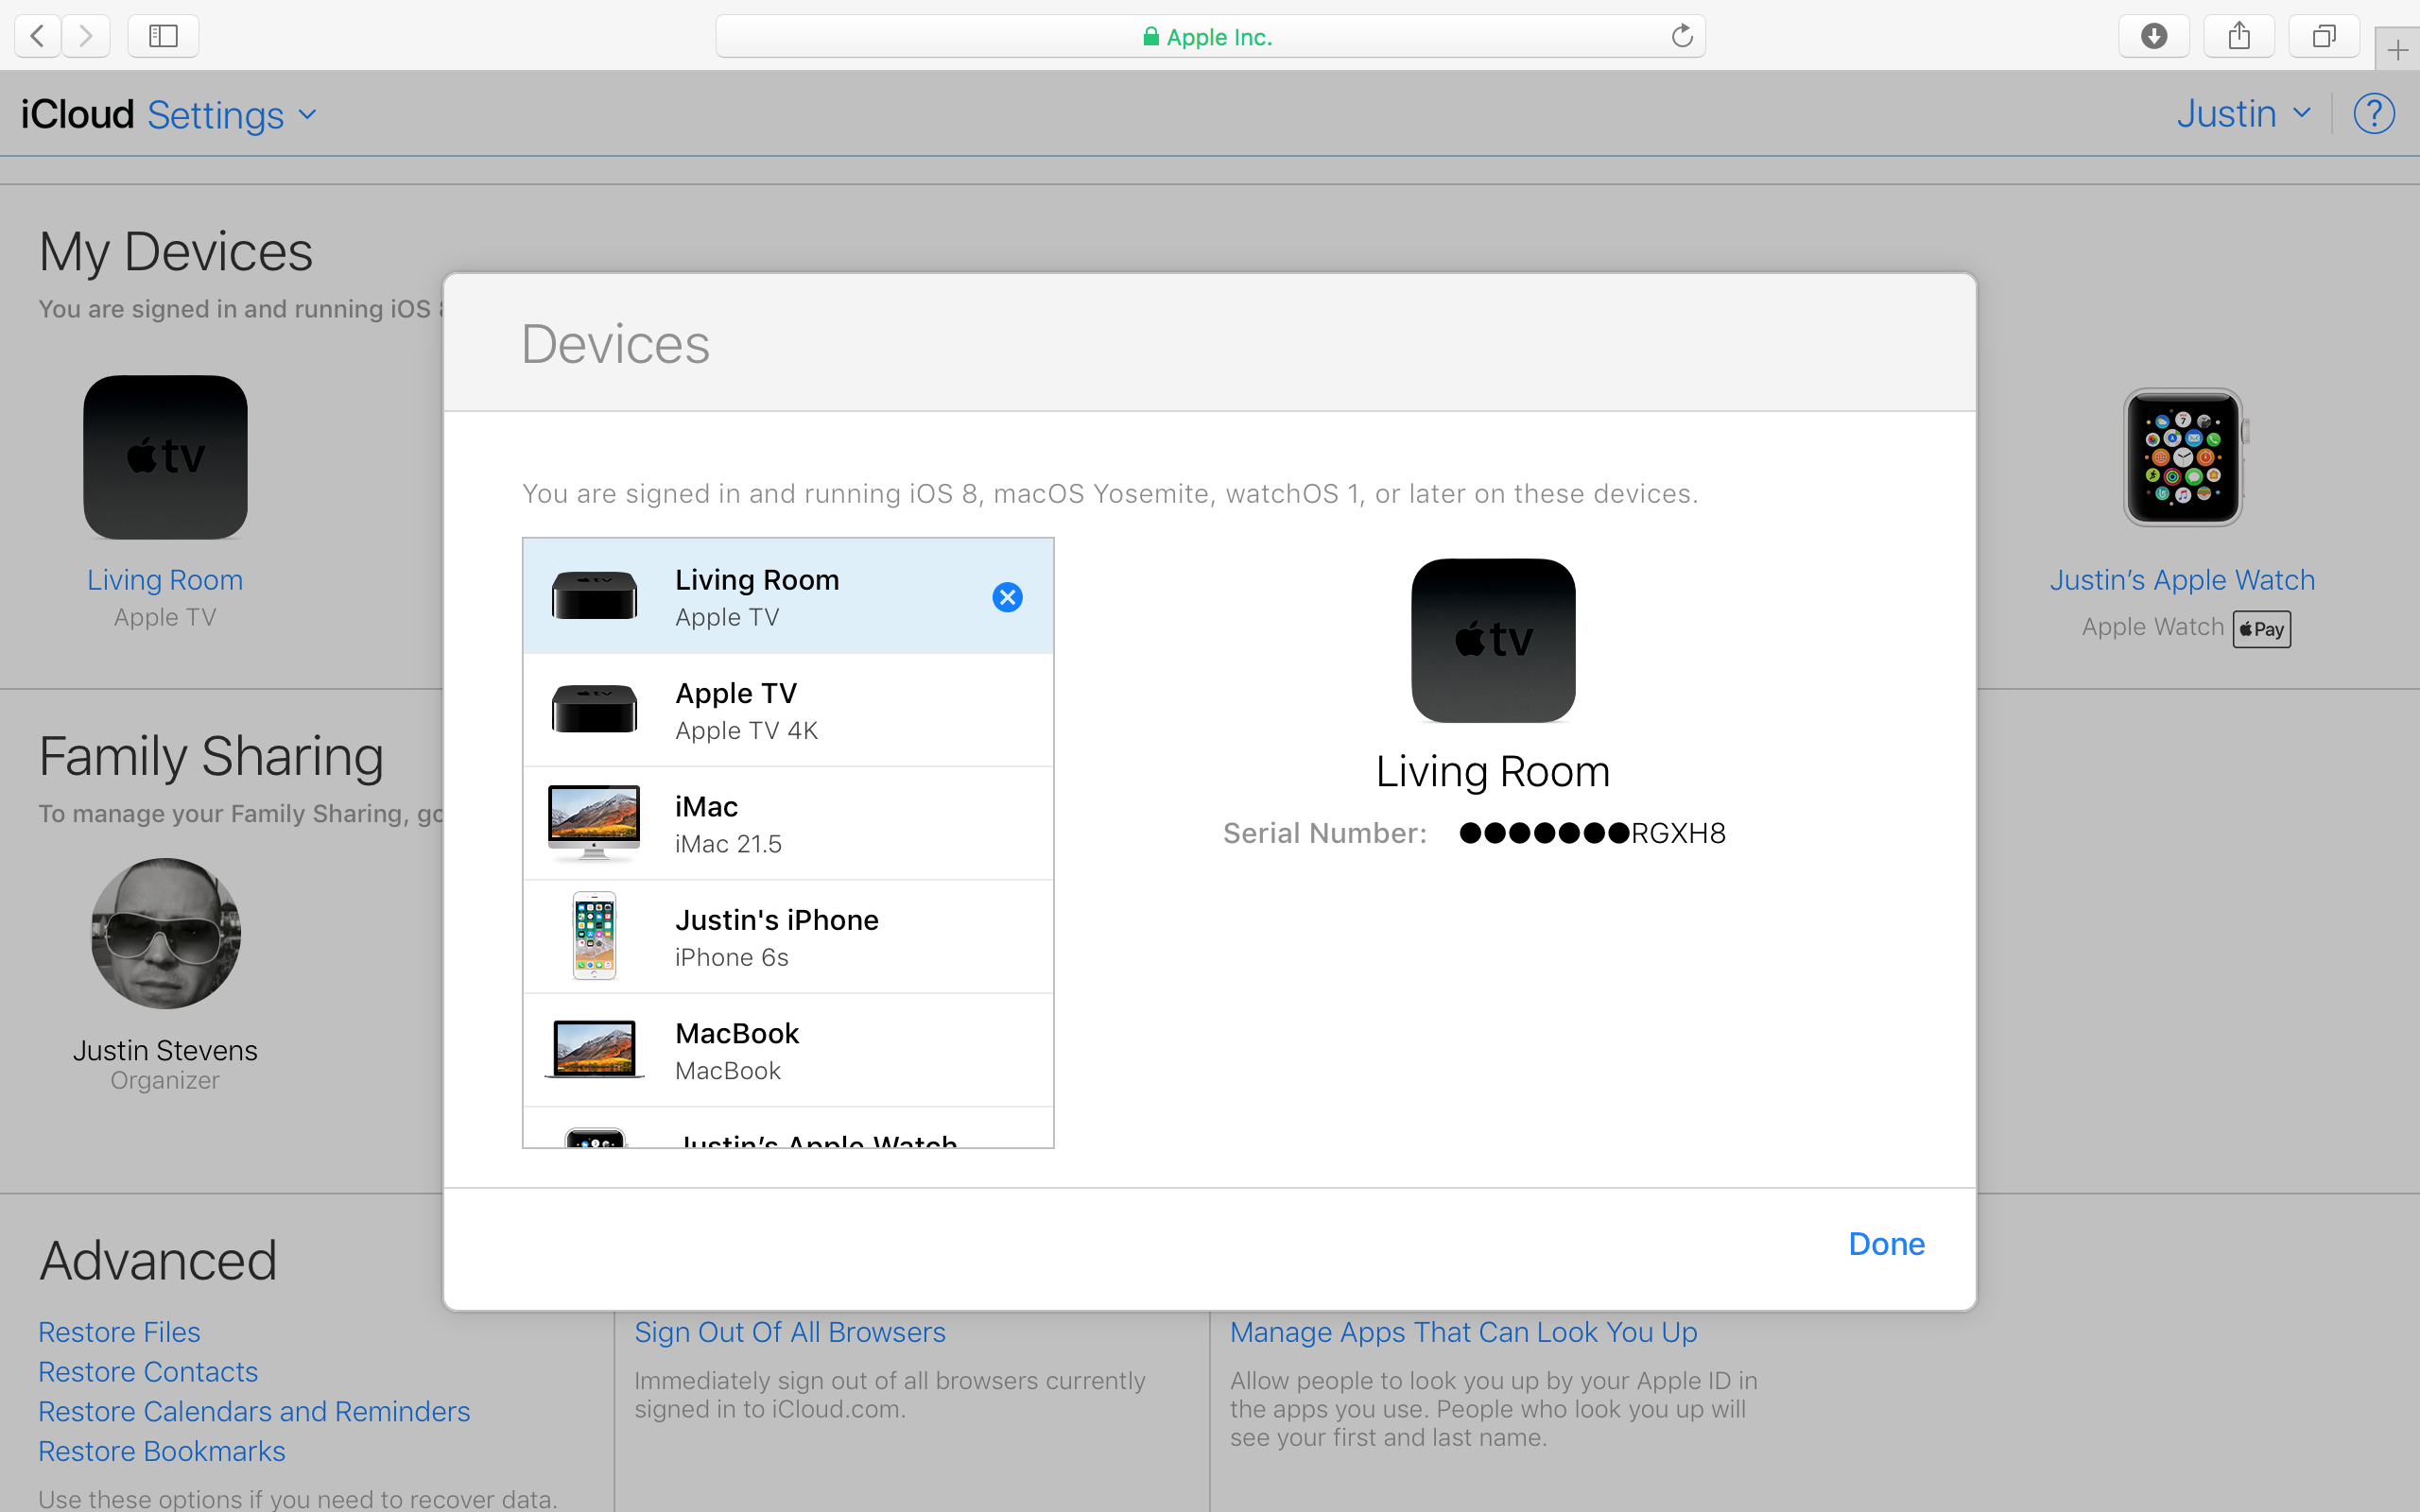Open iCloud help question mark icon
2420x1512 pixels.
pyautogui.click(x=2374, y=114)
